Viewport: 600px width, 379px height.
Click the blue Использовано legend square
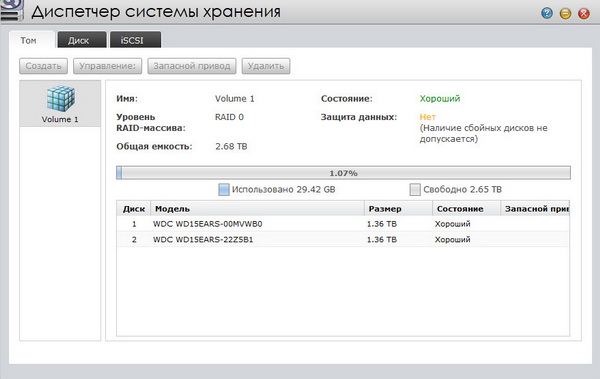(224, 189)
